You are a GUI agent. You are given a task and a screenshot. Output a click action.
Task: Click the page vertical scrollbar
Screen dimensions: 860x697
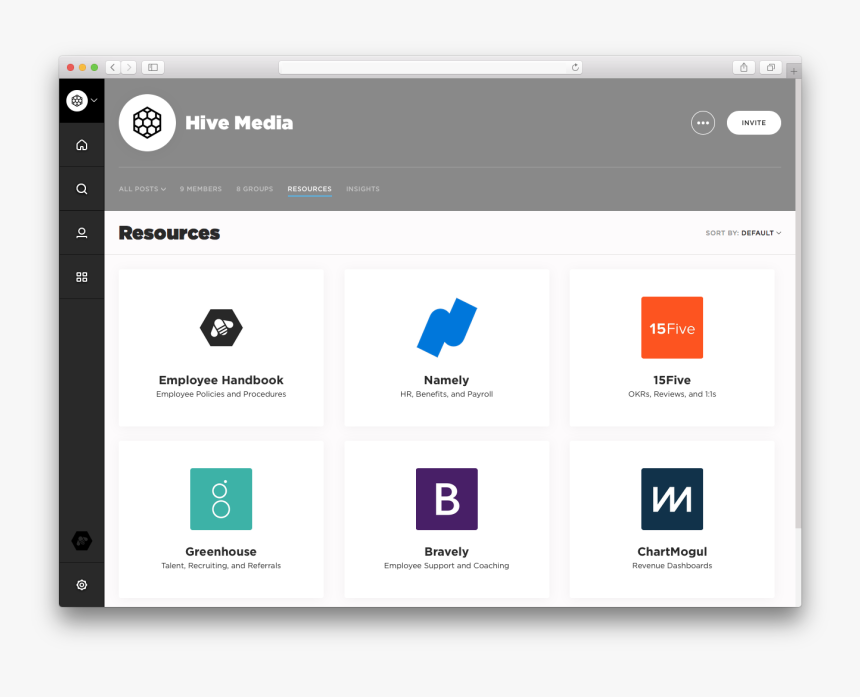click(798, 304)
